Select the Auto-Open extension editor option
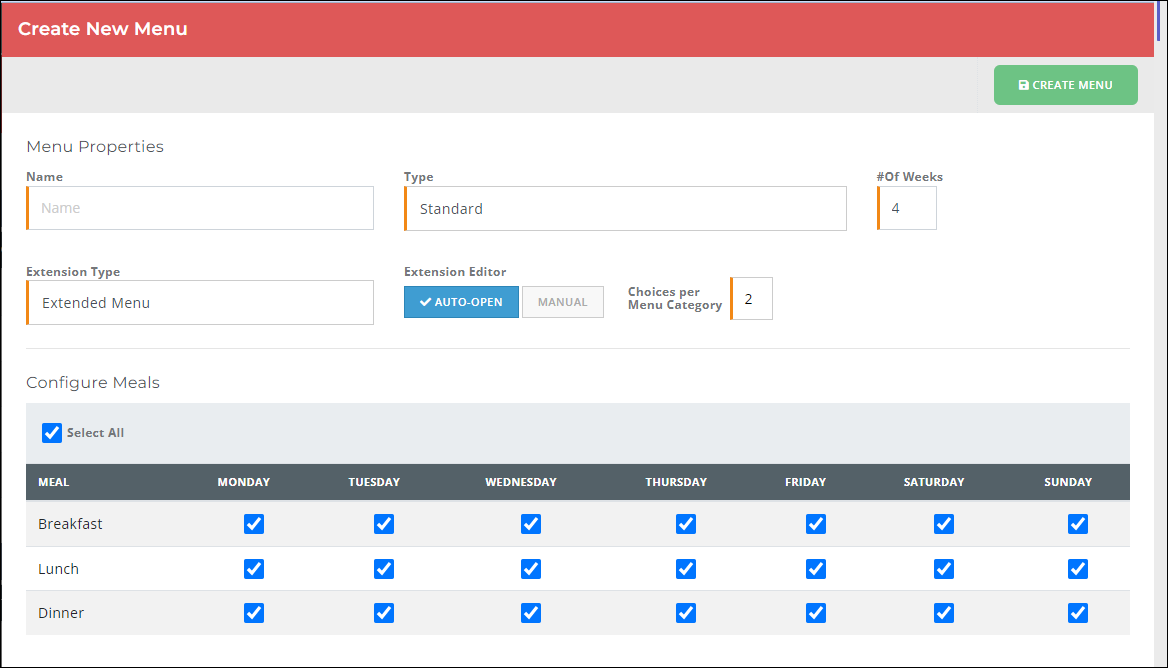The height and width of the screenshot is (668, 1168). [461, 301]
